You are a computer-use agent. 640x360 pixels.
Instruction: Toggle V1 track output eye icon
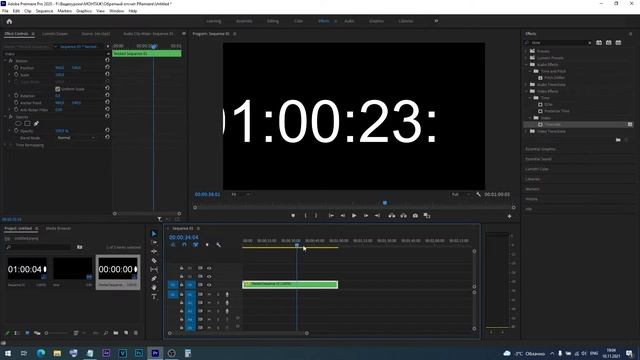(209, 285)
